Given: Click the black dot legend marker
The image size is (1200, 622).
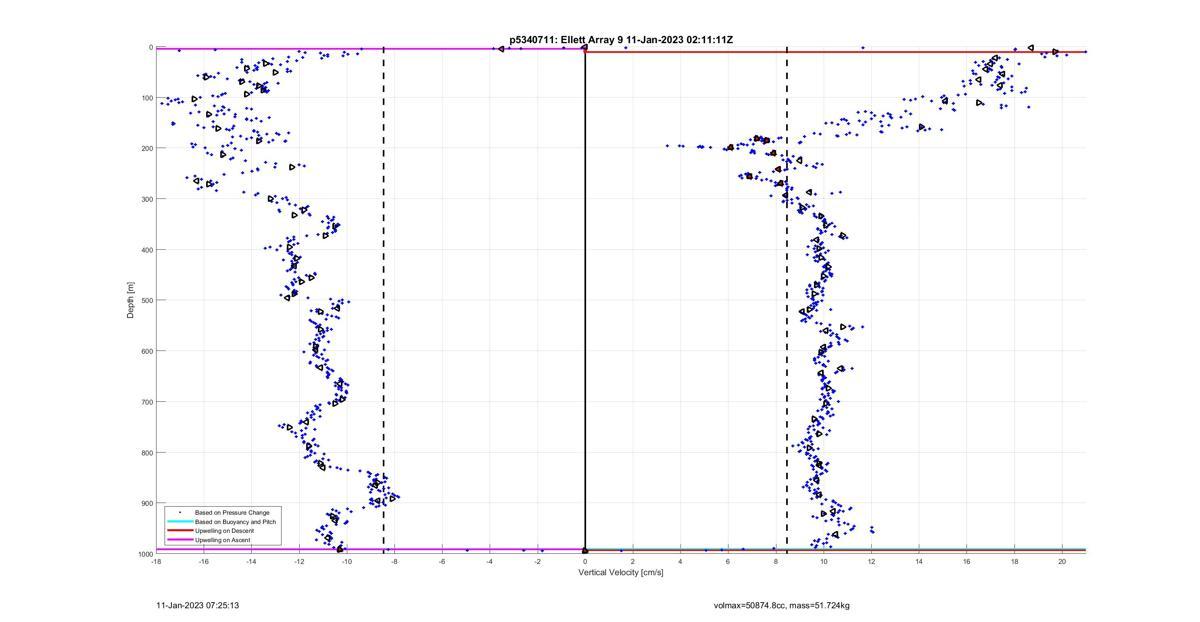Looking at the screenshot, I should pyautogui.click(x=179, y=513).
